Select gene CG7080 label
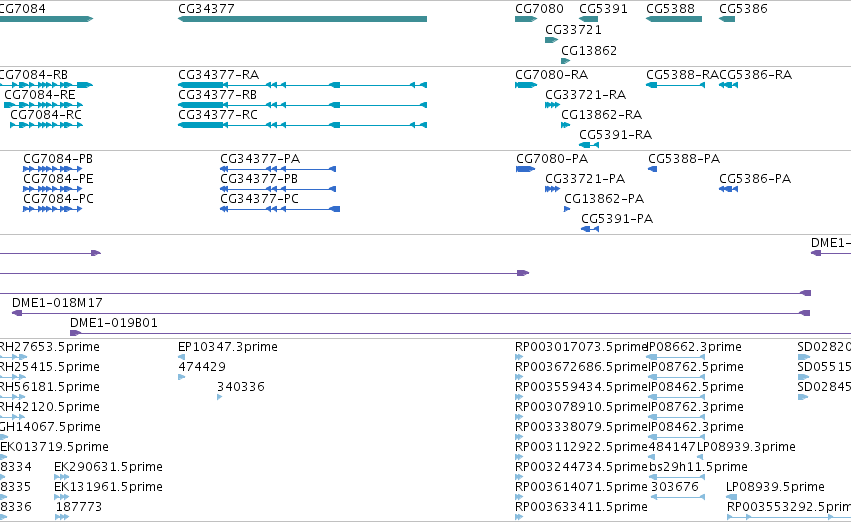851x522 pixels. tap(539, 9)
